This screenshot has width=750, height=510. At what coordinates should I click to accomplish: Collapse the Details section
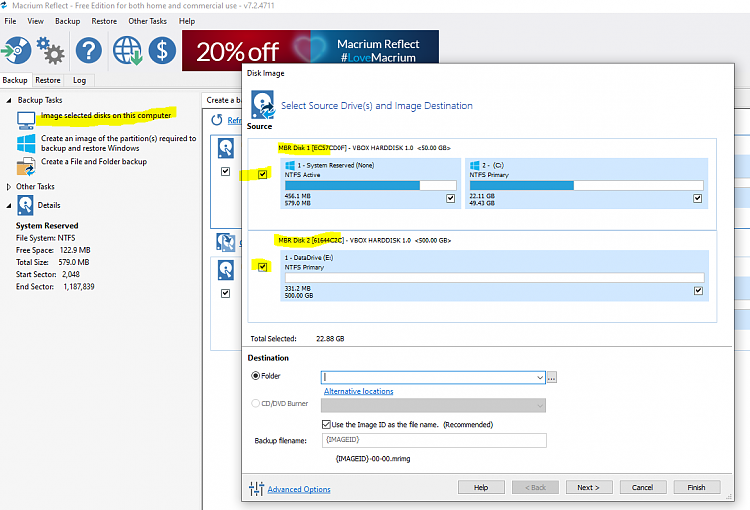[x=9, y=206]
